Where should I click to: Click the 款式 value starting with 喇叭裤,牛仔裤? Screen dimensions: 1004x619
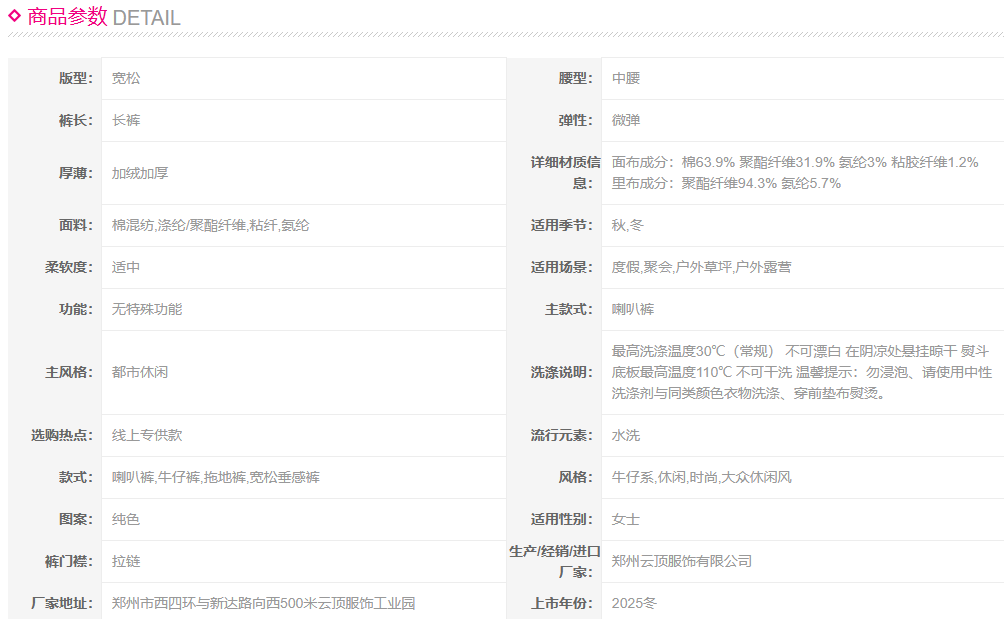[x=215, y=477]
